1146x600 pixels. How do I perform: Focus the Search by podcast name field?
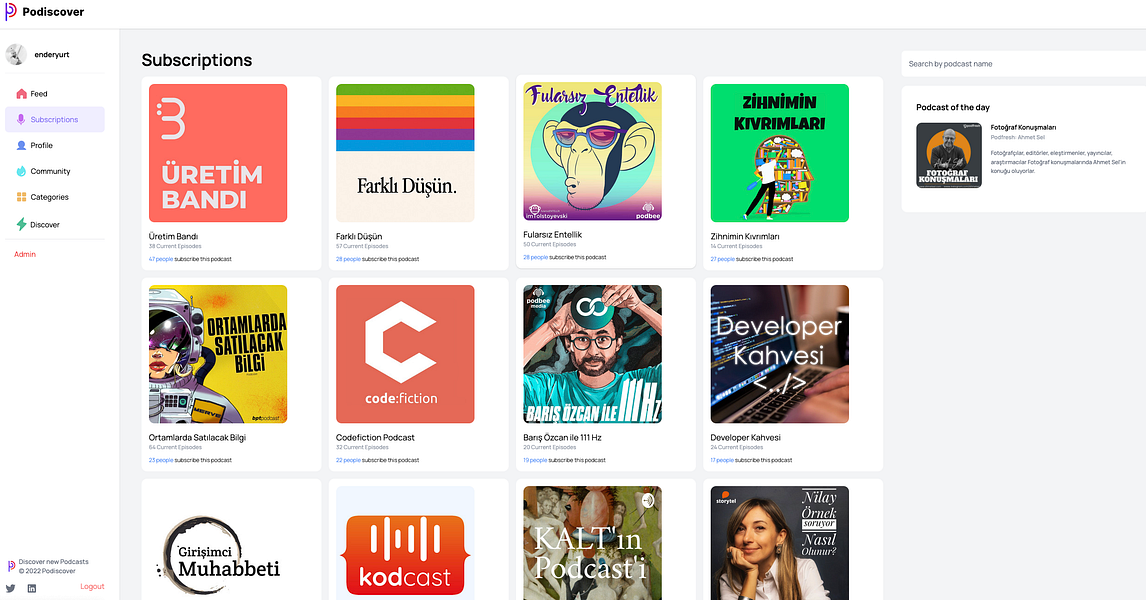point(1023,64)
